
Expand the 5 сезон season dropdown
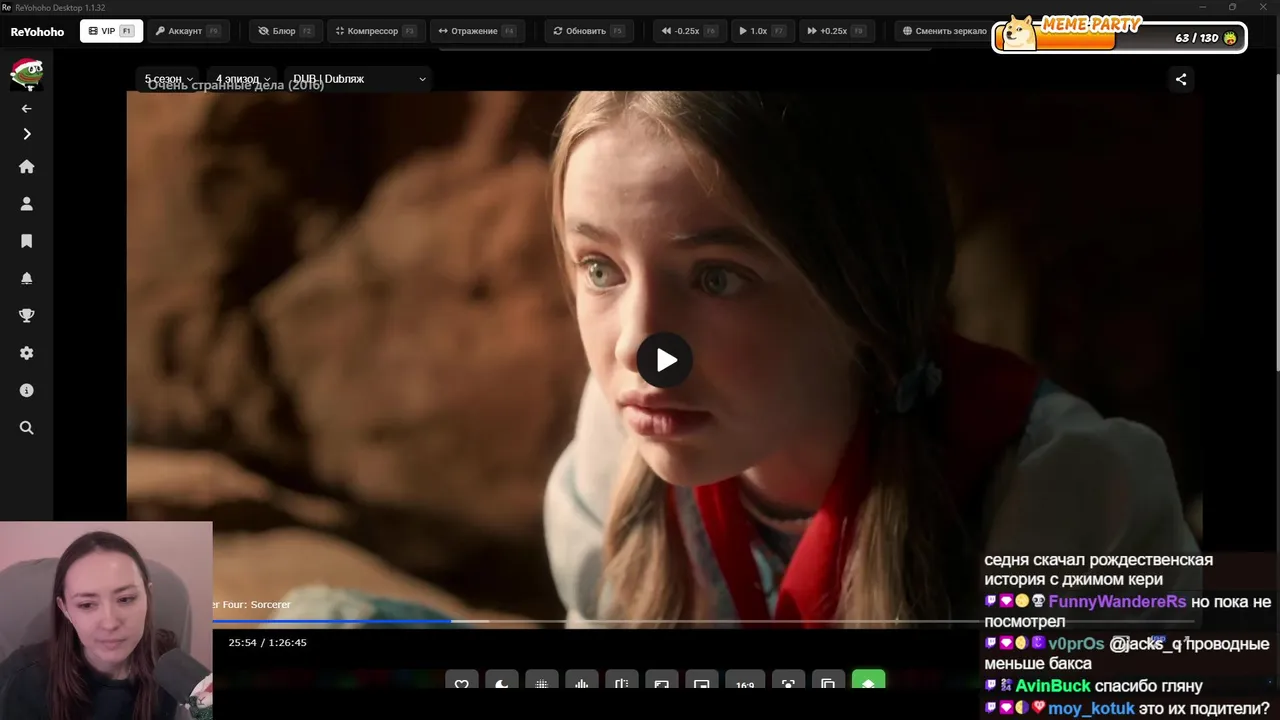169,79
